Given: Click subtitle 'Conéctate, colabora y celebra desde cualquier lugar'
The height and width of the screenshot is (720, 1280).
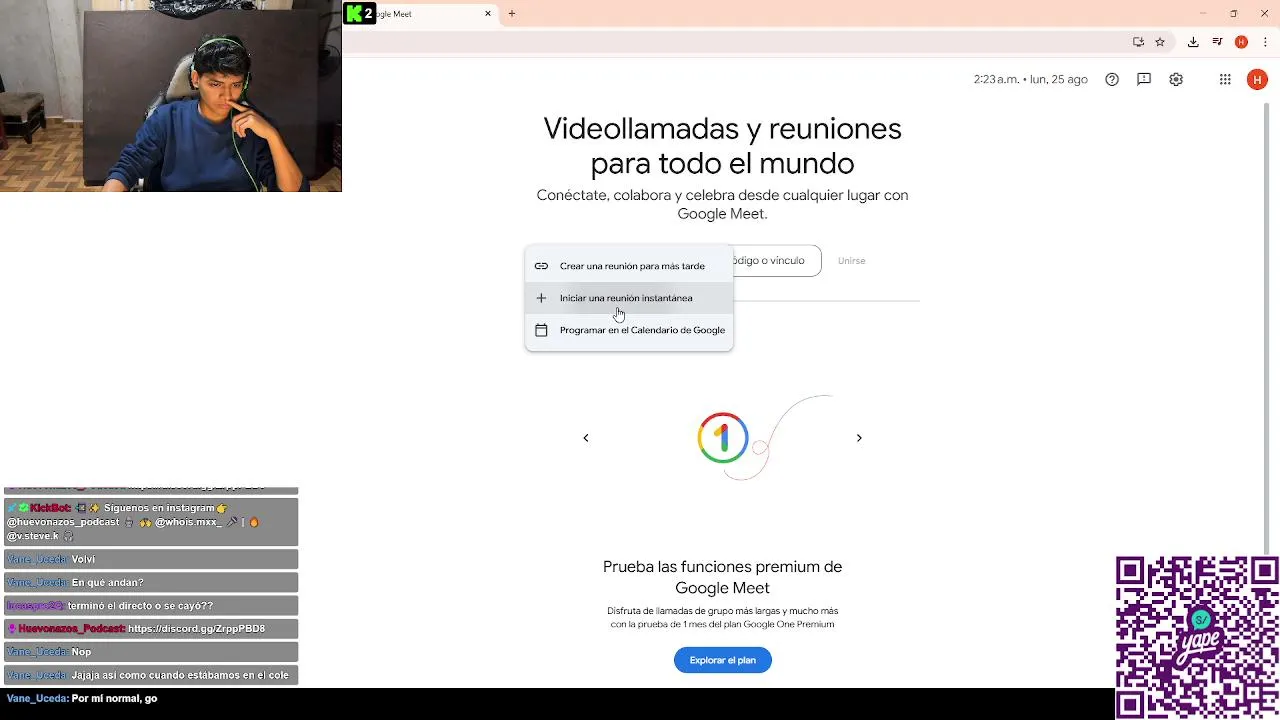Looking at the screenshot, I should 722,204.
